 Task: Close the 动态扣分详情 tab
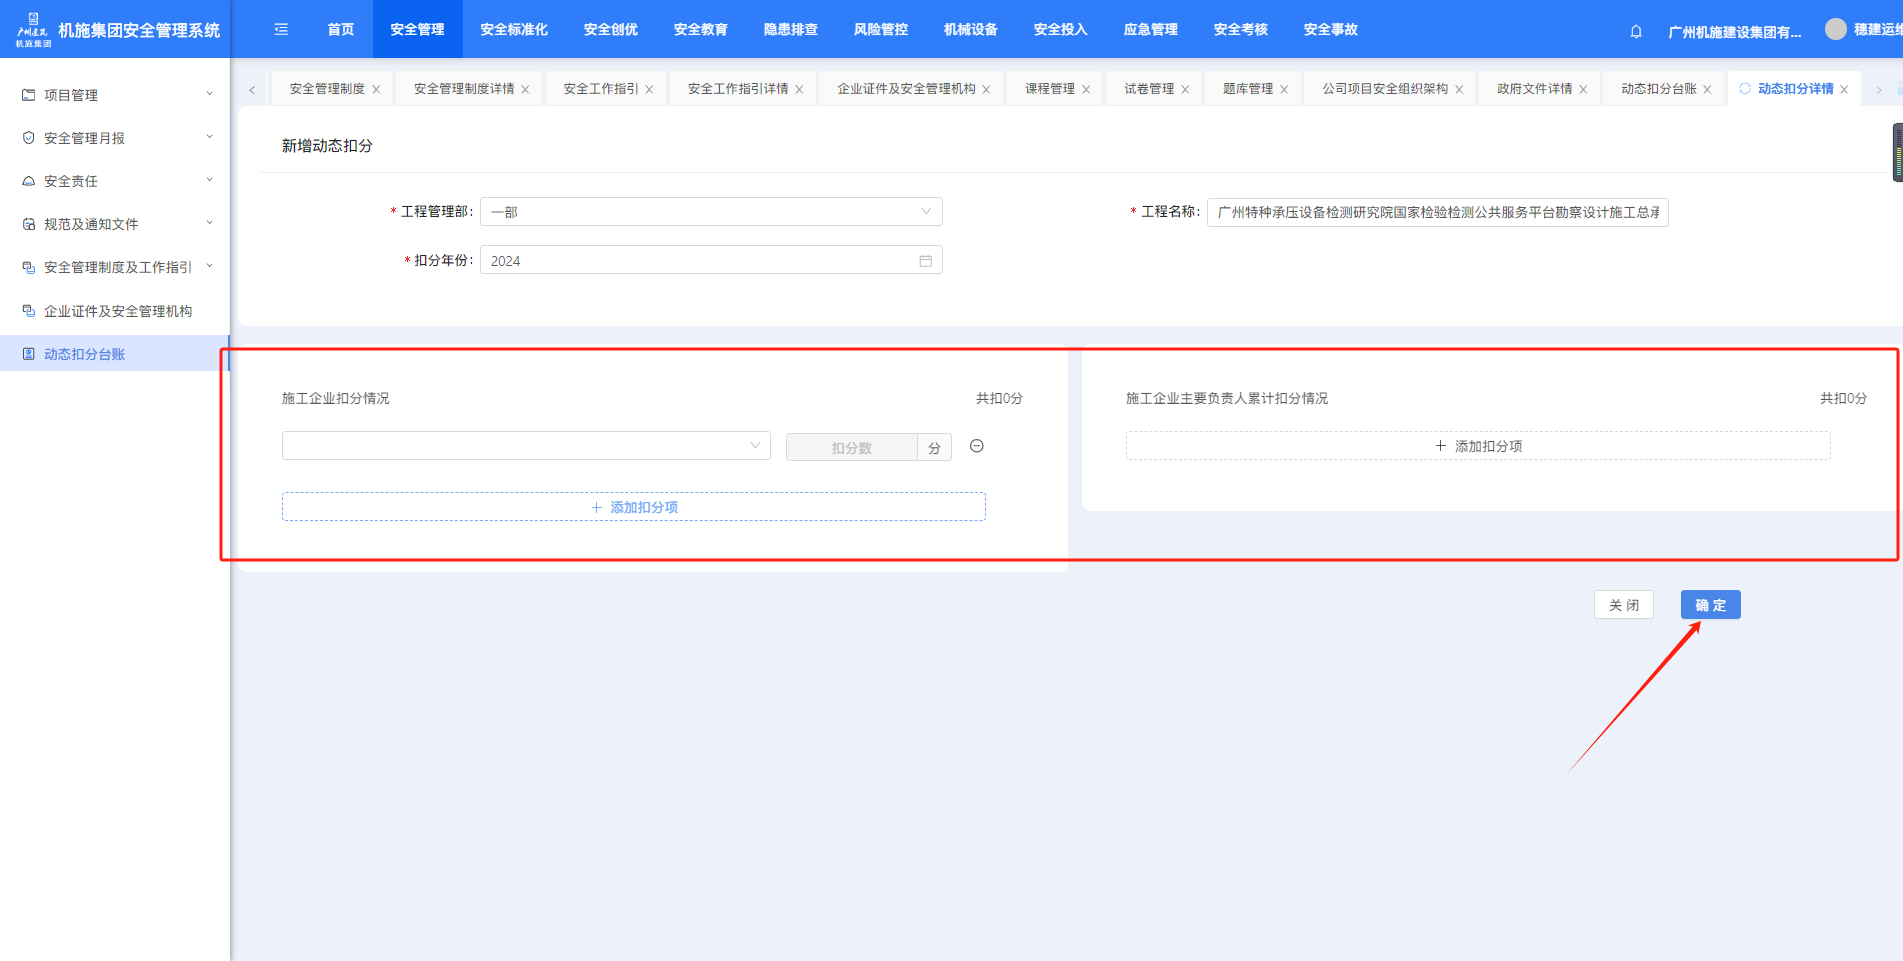tap(1844, 90)
